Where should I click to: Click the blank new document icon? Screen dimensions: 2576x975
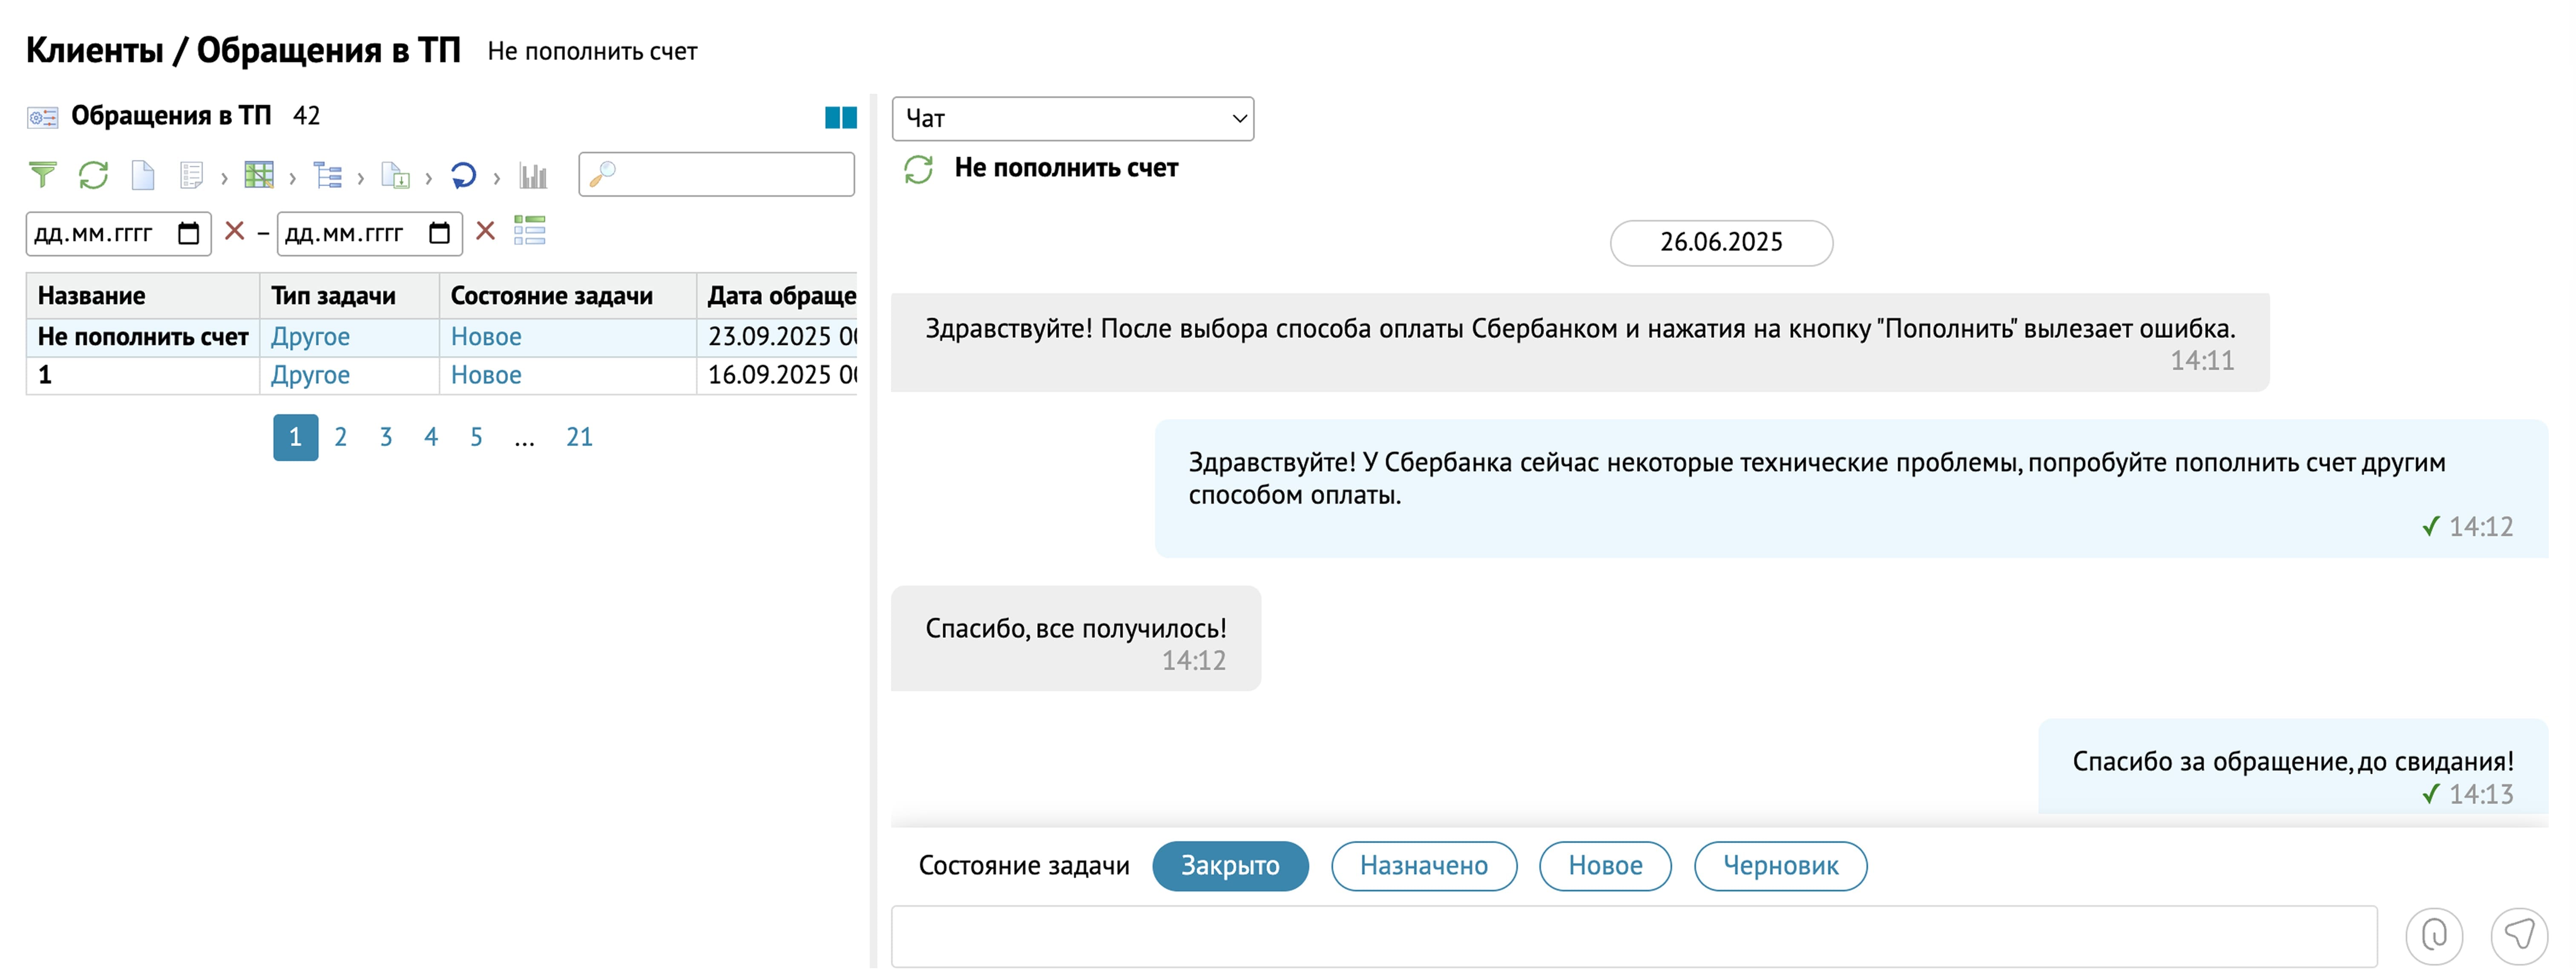pyautogui.click(x=143, y=175)
